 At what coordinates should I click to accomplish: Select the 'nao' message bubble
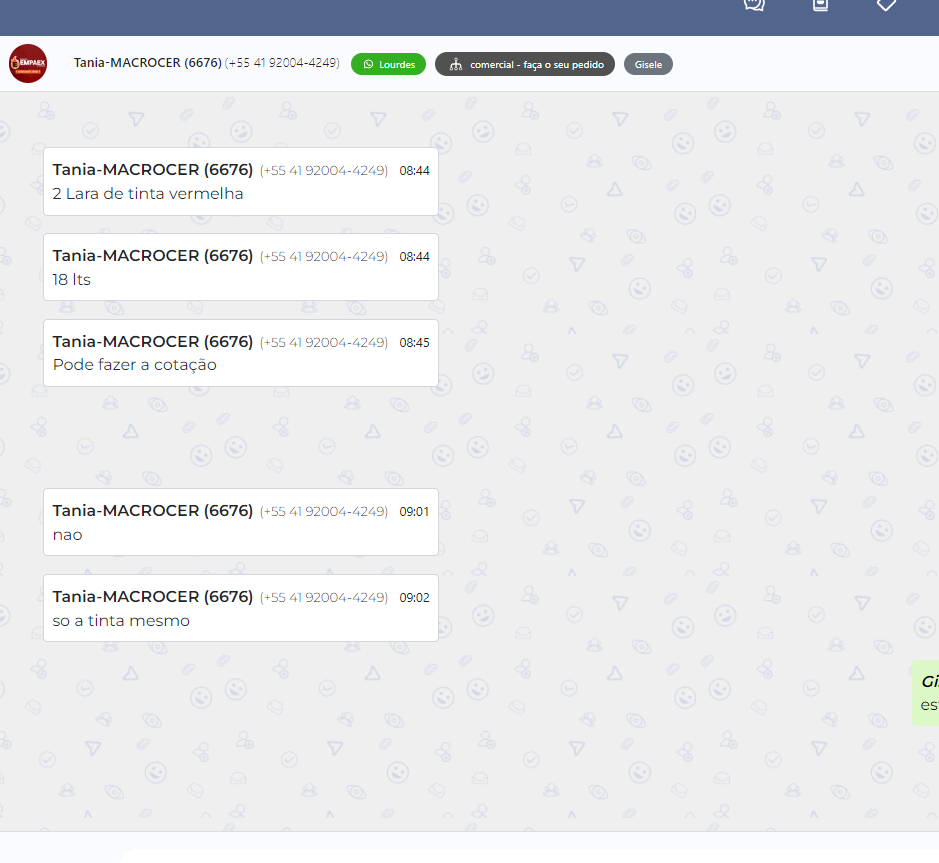68,535
